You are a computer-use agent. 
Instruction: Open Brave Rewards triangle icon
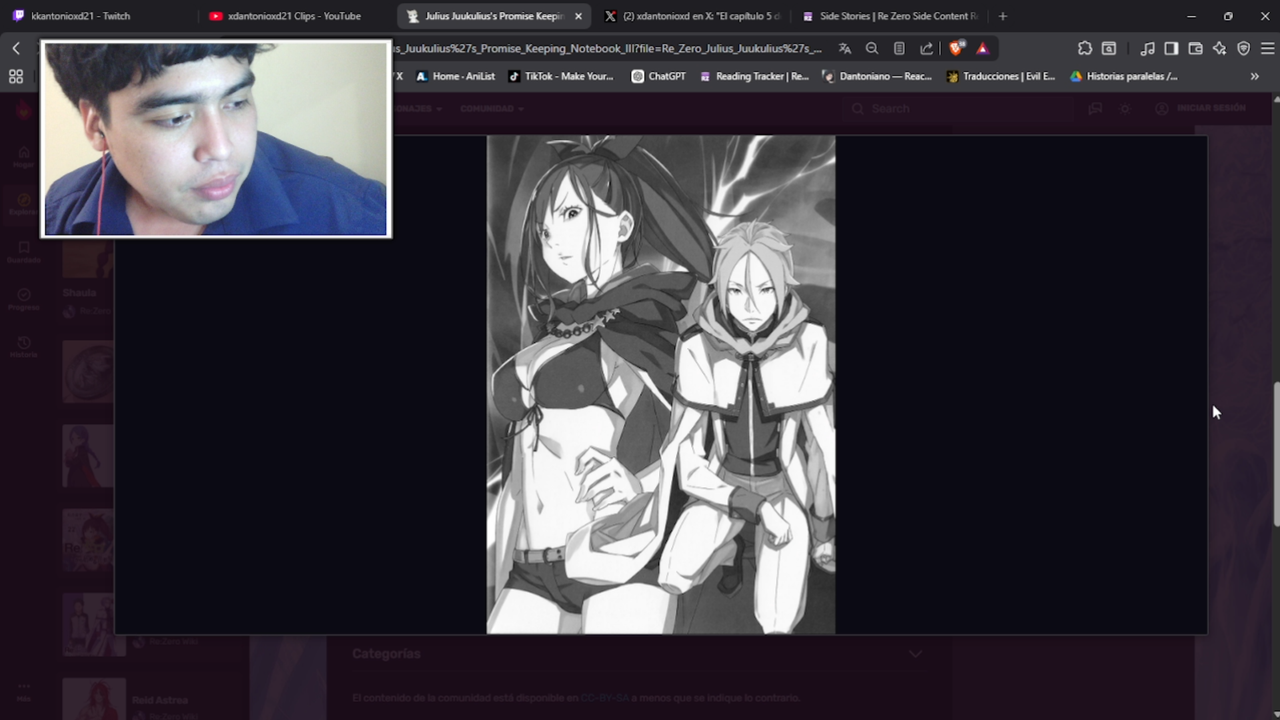point(982,48)
